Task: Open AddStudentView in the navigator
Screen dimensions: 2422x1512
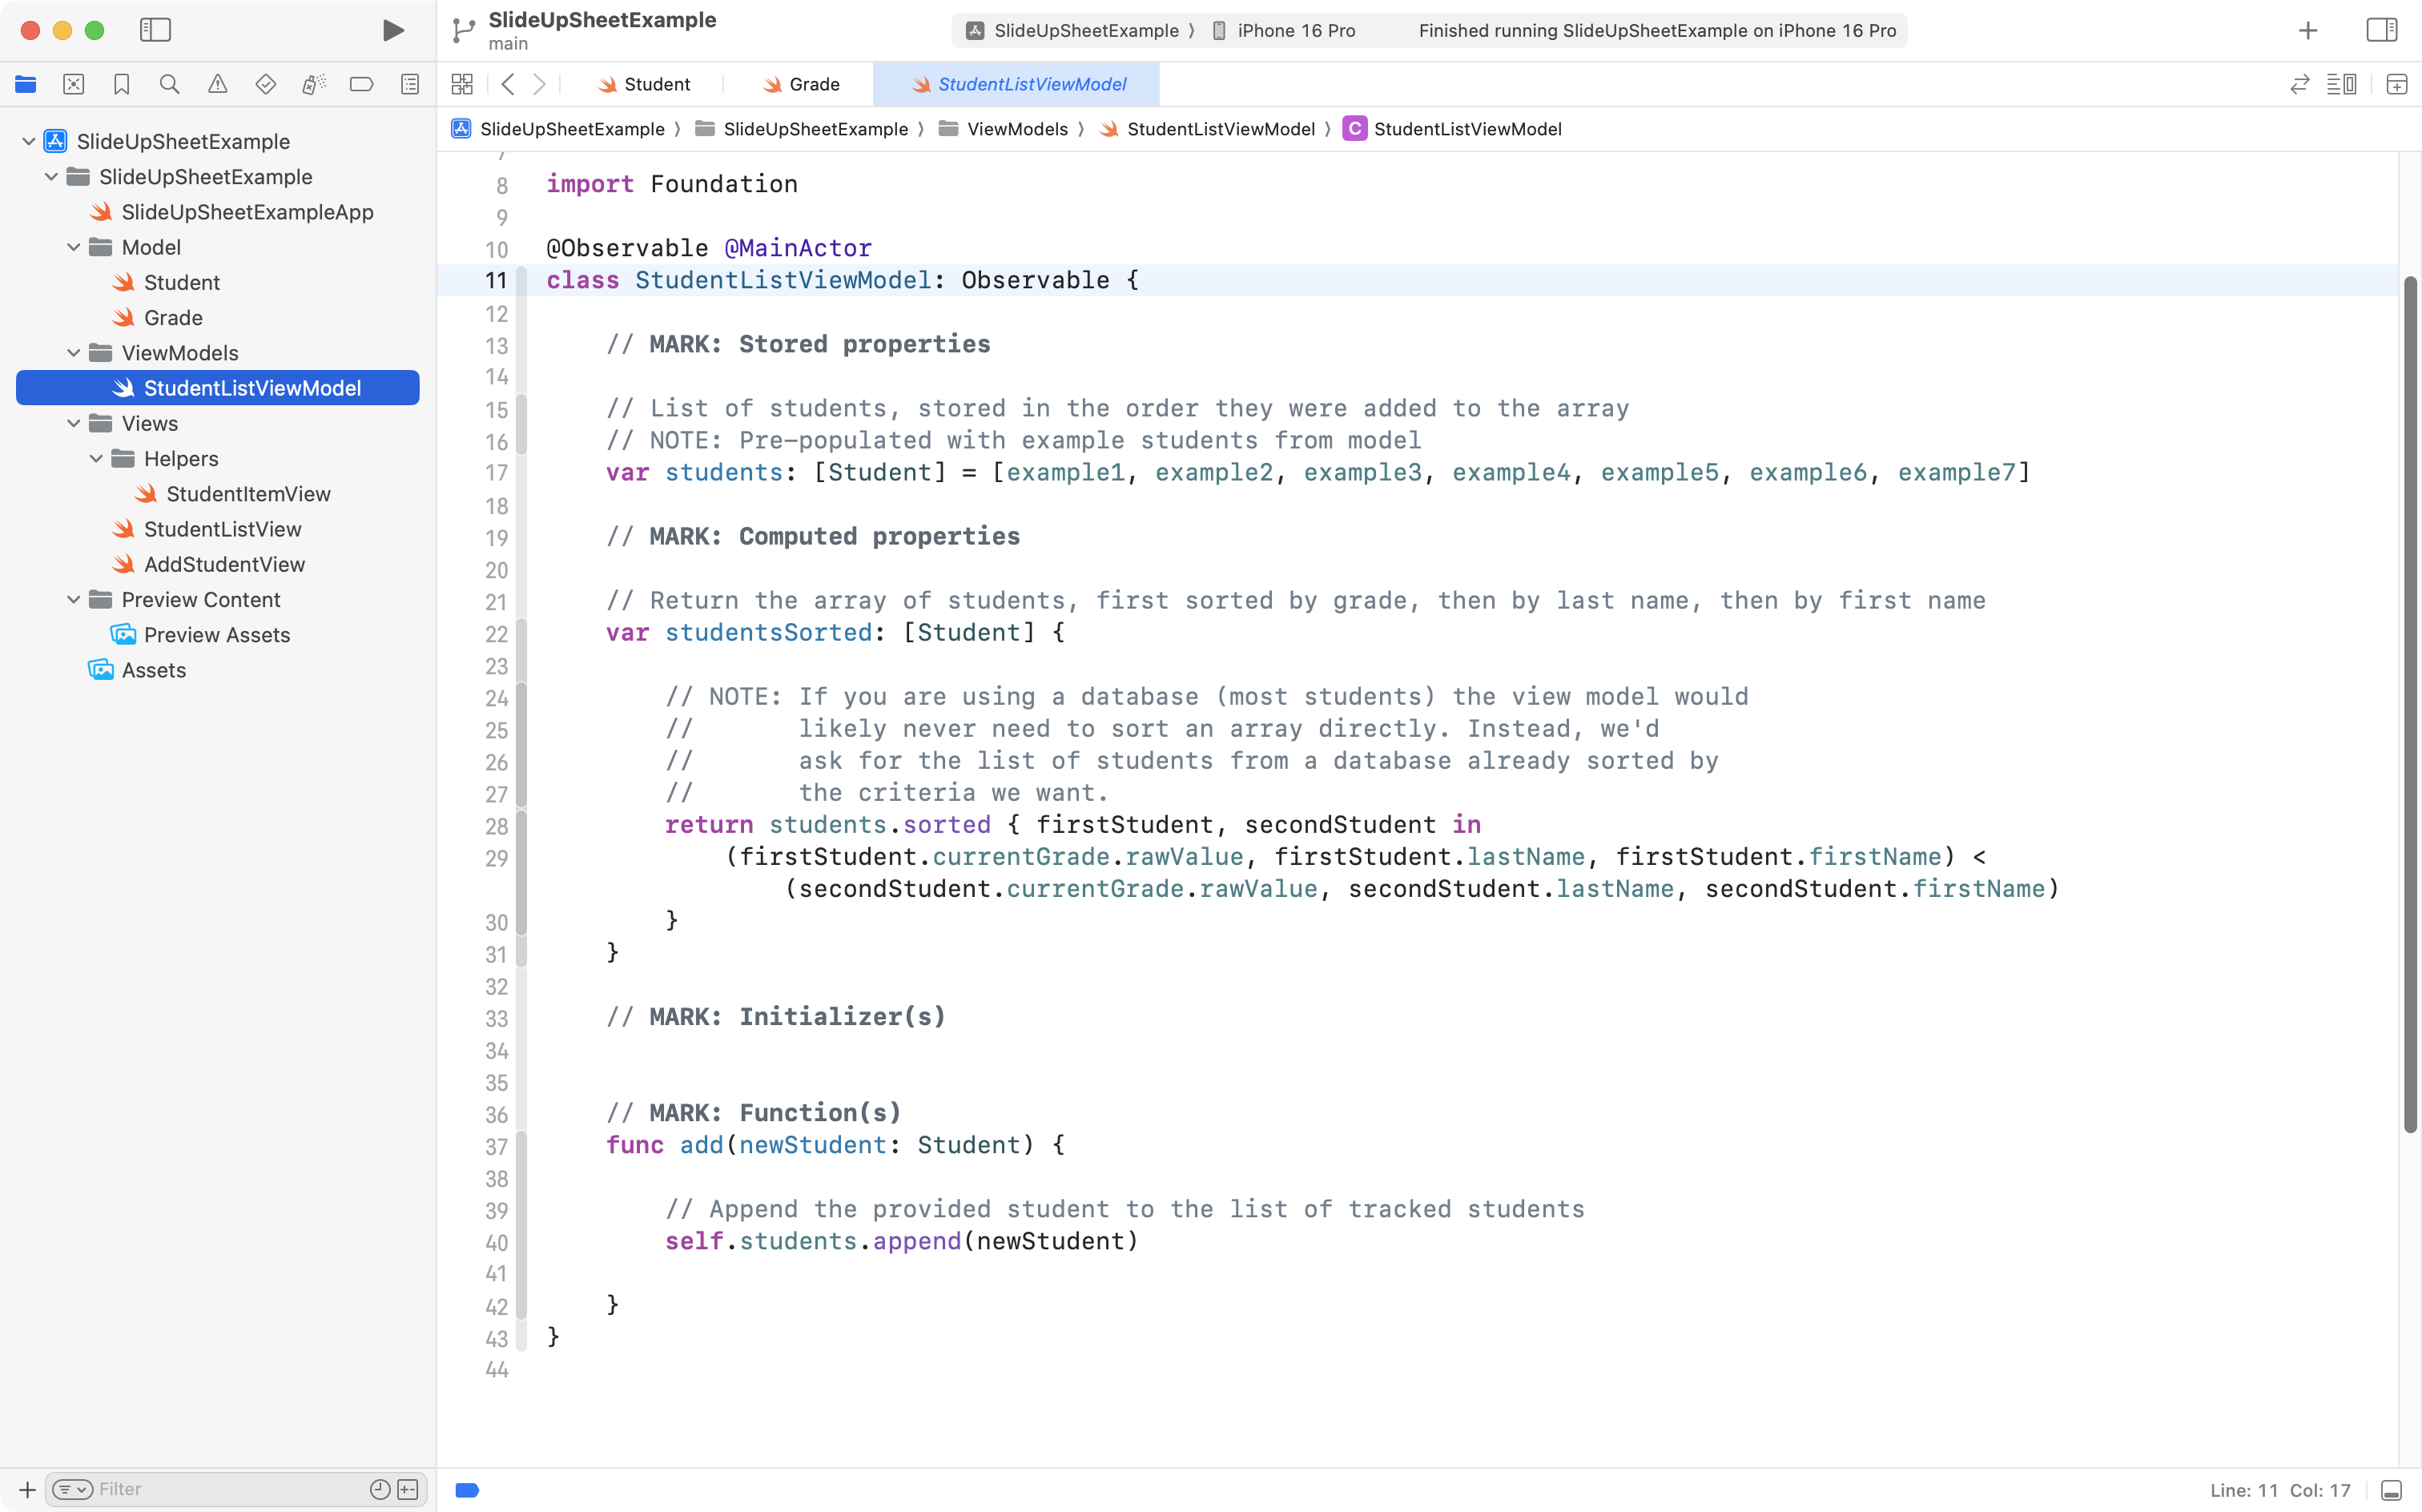Action: click(224, 564)
